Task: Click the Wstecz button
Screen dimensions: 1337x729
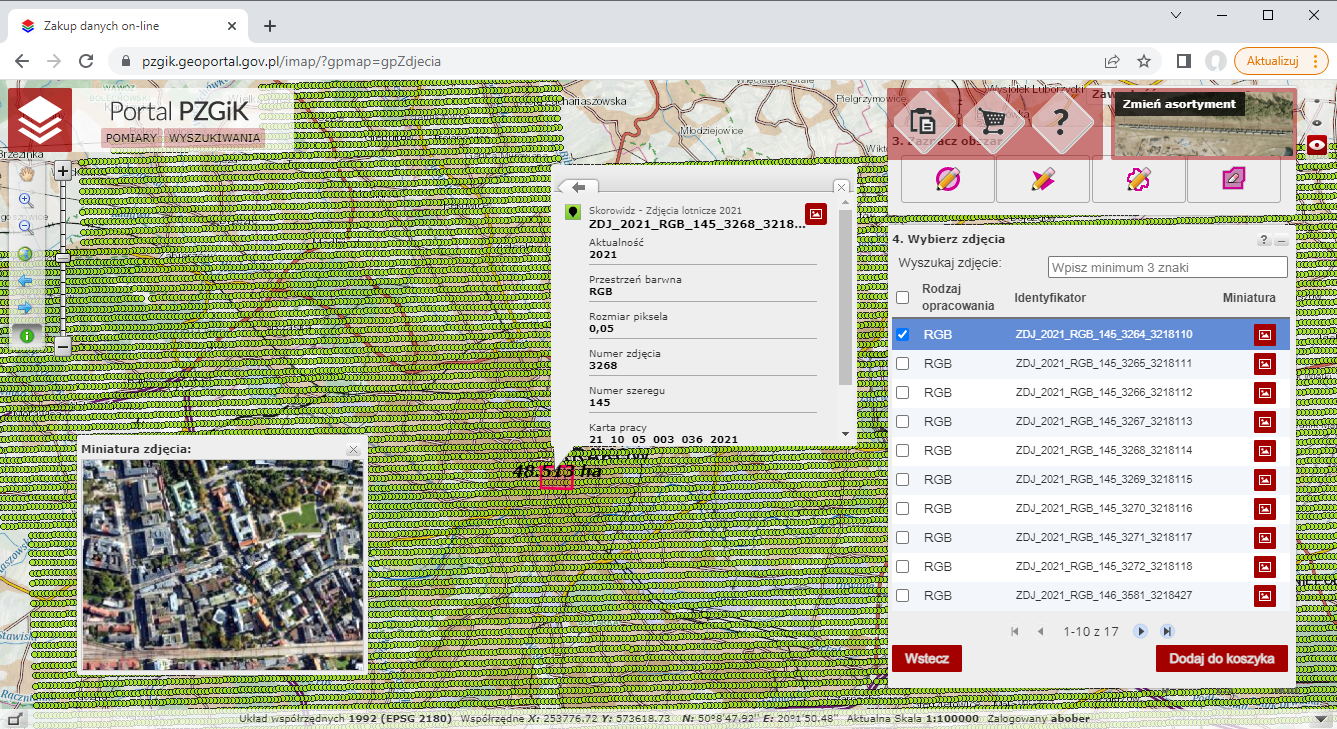Action: point(927,659)
